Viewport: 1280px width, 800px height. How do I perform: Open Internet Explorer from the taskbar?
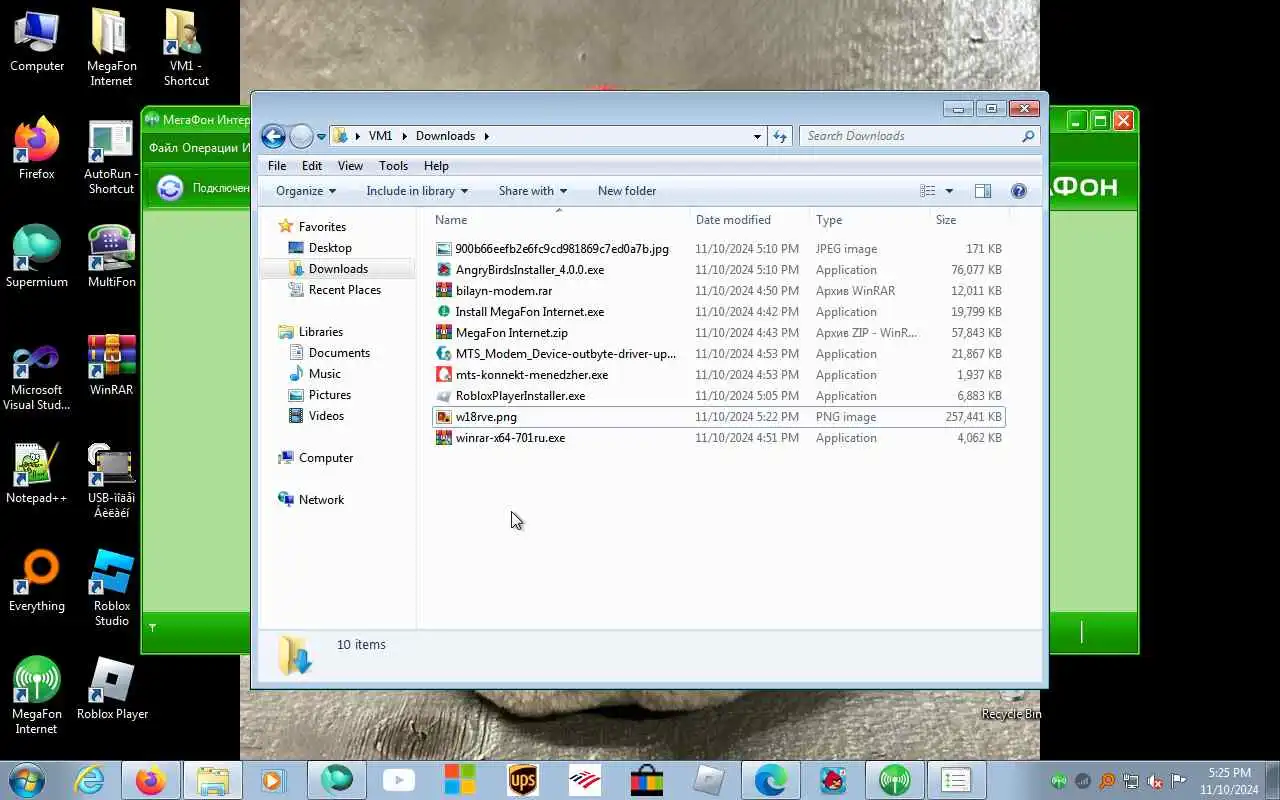(x=89, y=780)
